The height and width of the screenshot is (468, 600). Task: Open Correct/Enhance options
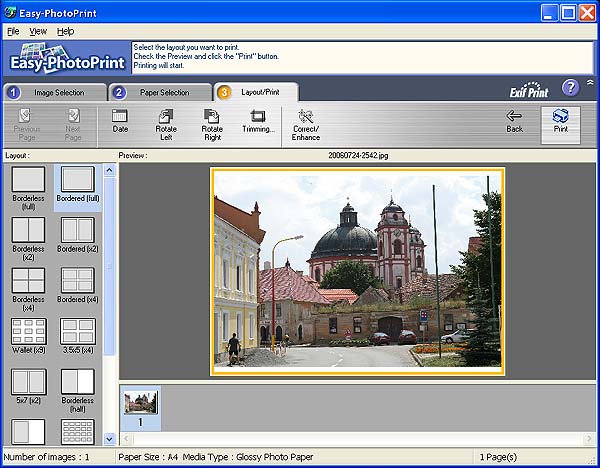pos(306,123)
